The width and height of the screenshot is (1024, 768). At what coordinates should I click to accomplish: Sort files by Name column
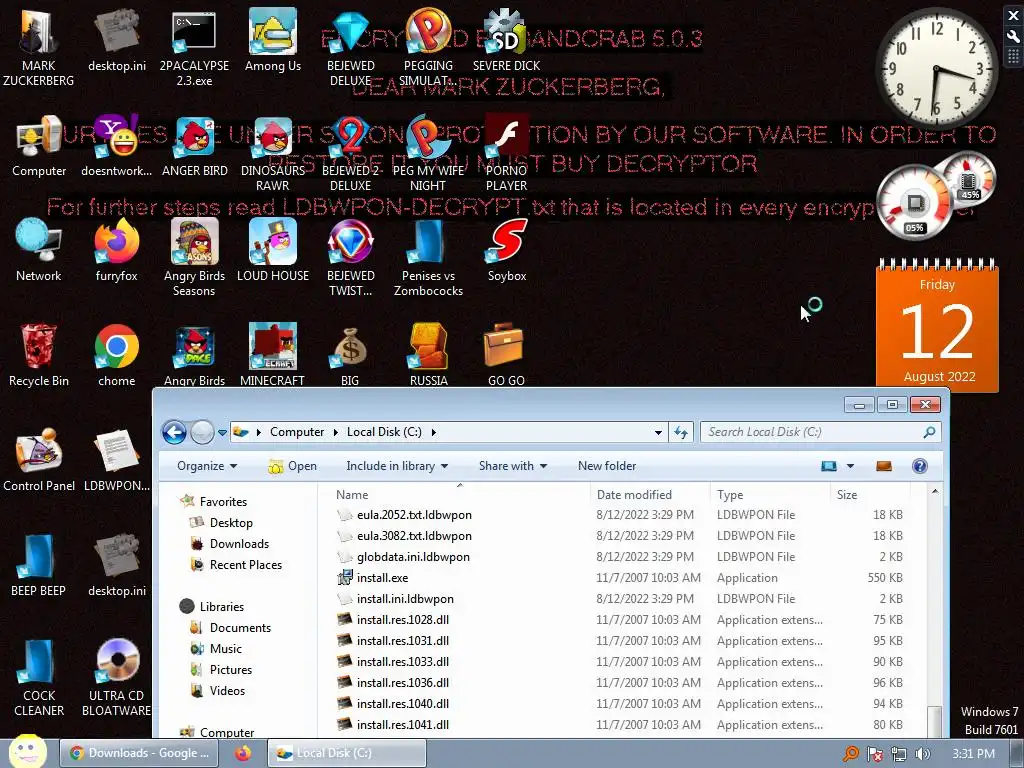click(x=460, y=494)
